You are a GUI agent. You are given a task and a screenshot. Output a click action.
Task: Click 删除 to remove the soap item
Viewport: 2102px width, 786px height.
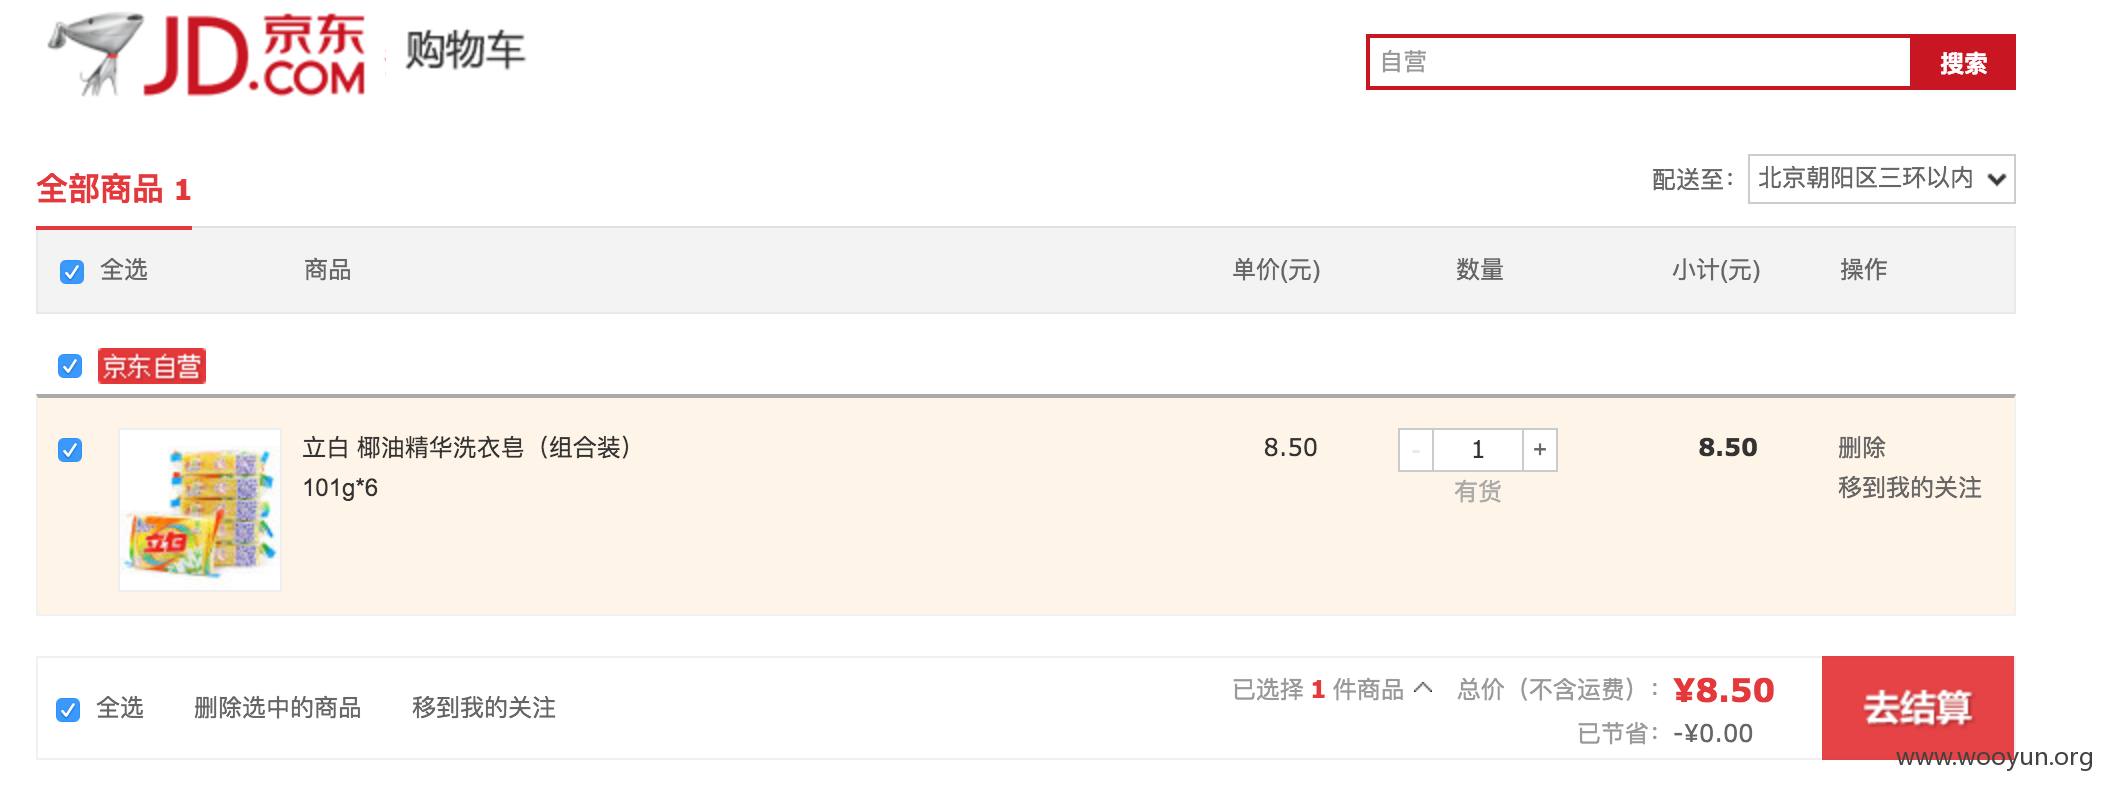1861,447
